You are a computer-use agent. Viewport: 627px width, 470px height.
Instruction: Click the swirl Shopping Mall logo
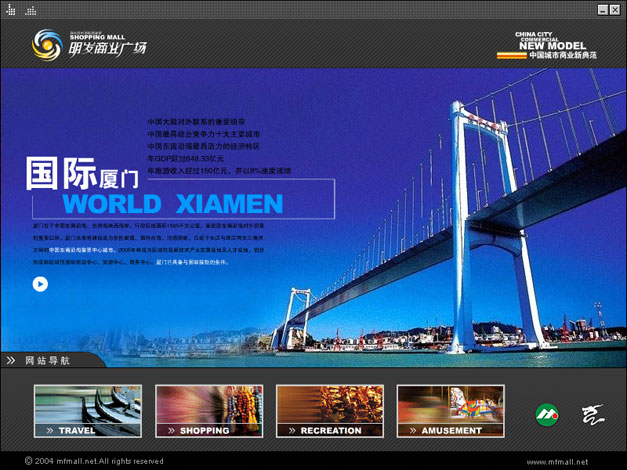47,44
